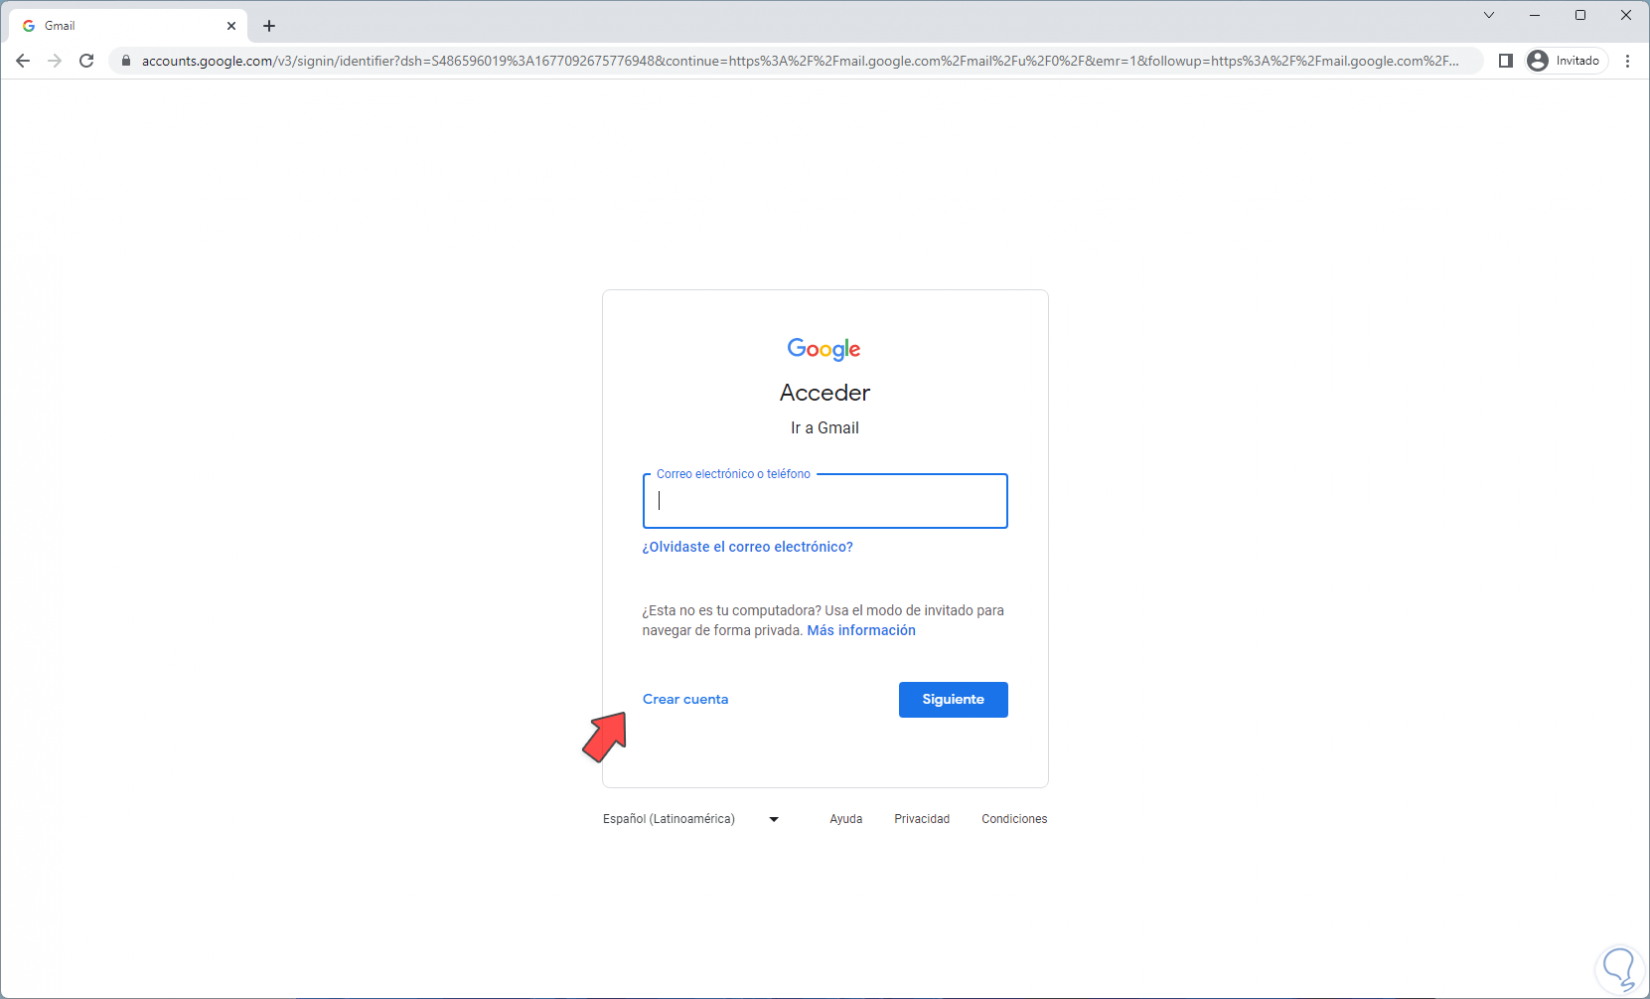Open the Ayuda footer link
Screen dimensions: 1650x999
point(846,819)
